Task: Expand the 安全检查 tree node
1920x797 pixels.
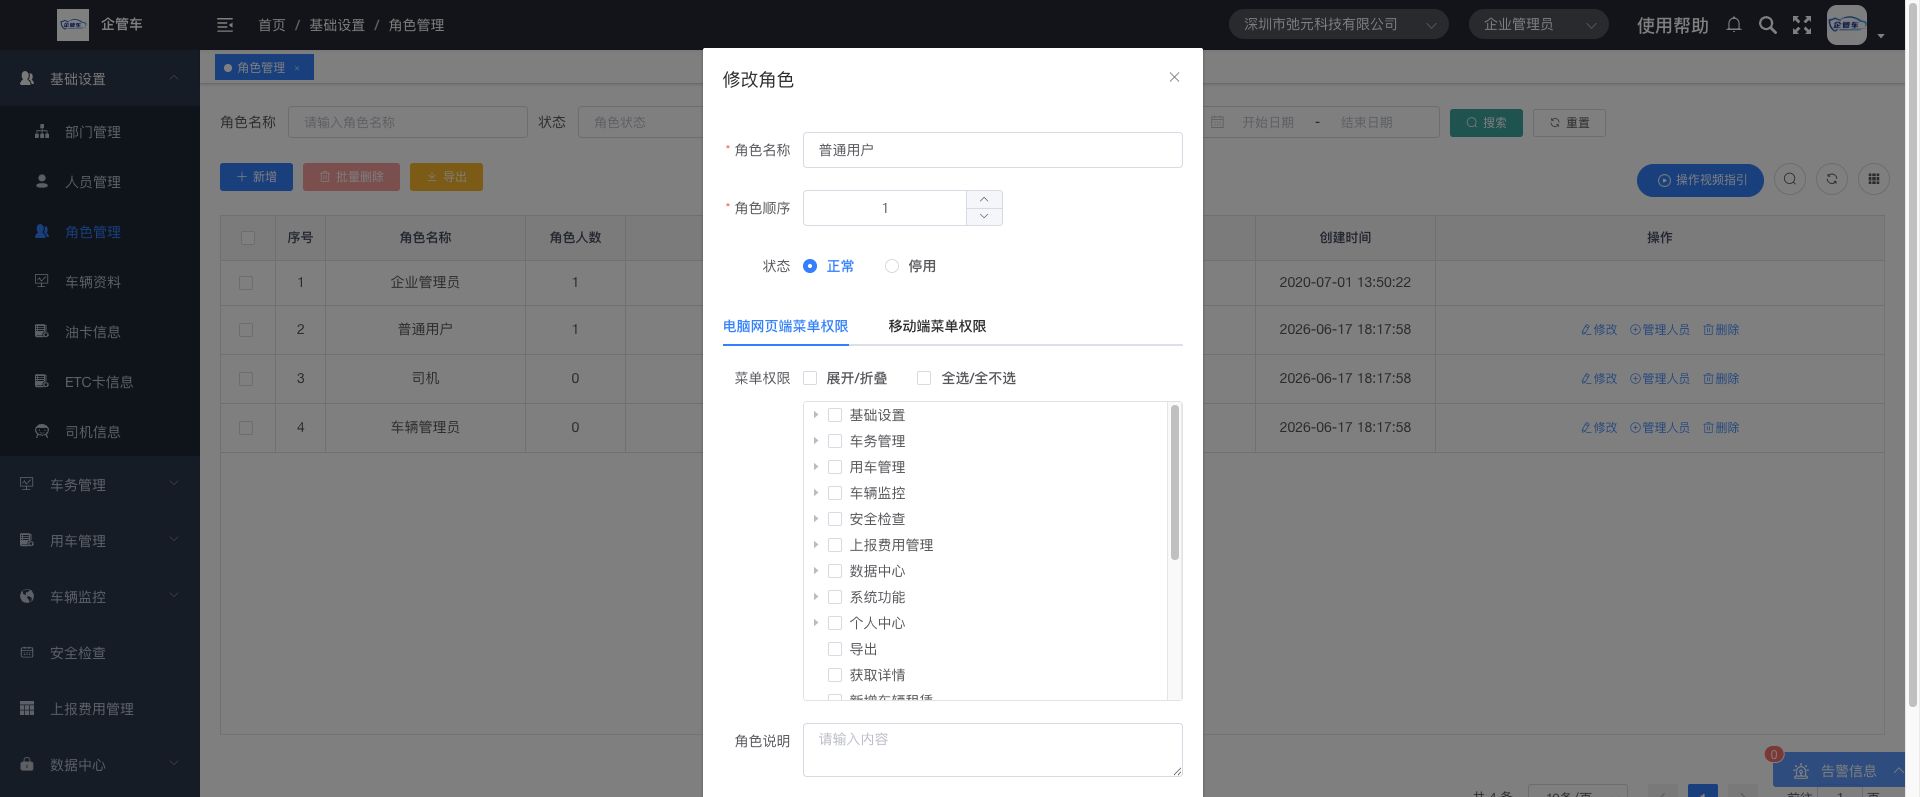Action: pos(816,519)
